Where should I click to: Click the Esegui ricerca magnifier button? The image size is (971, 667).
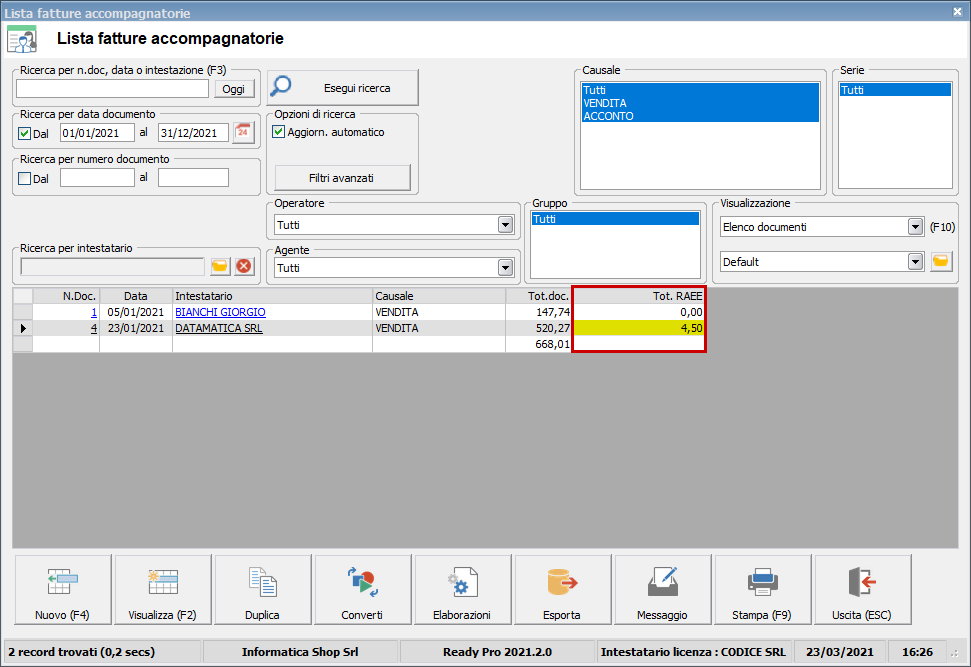(x=343, y=87)
